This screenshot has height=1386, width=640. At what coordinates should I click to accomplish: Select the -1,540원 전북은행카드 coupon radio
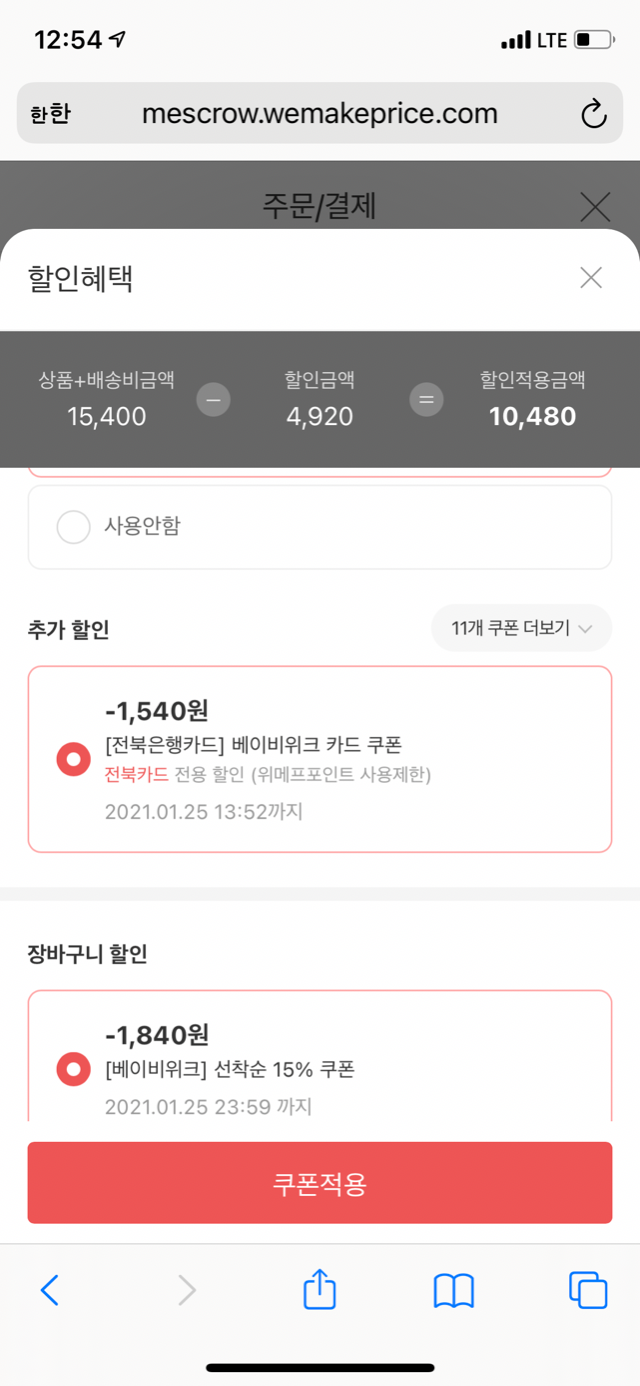(x=74, y=760)
